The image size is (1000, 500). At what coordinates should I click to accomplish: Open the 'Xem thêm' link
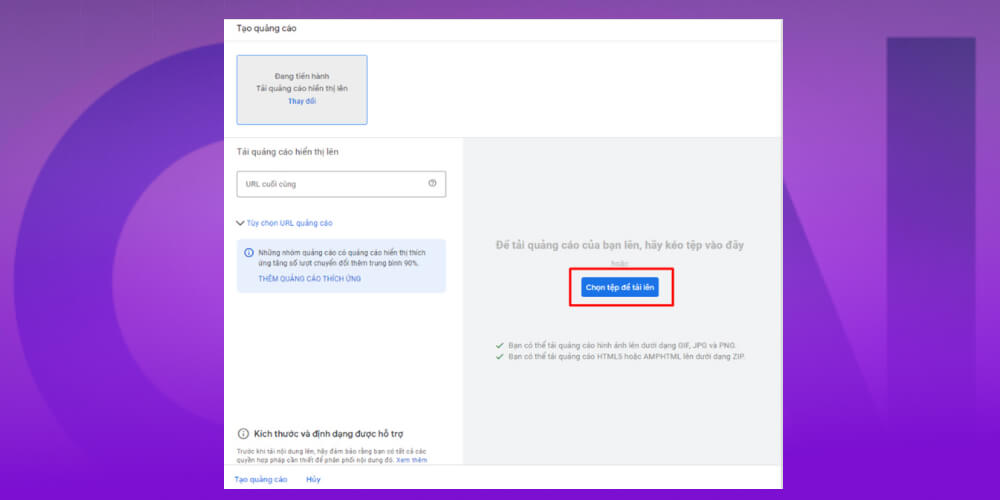[x=411, y=460]
